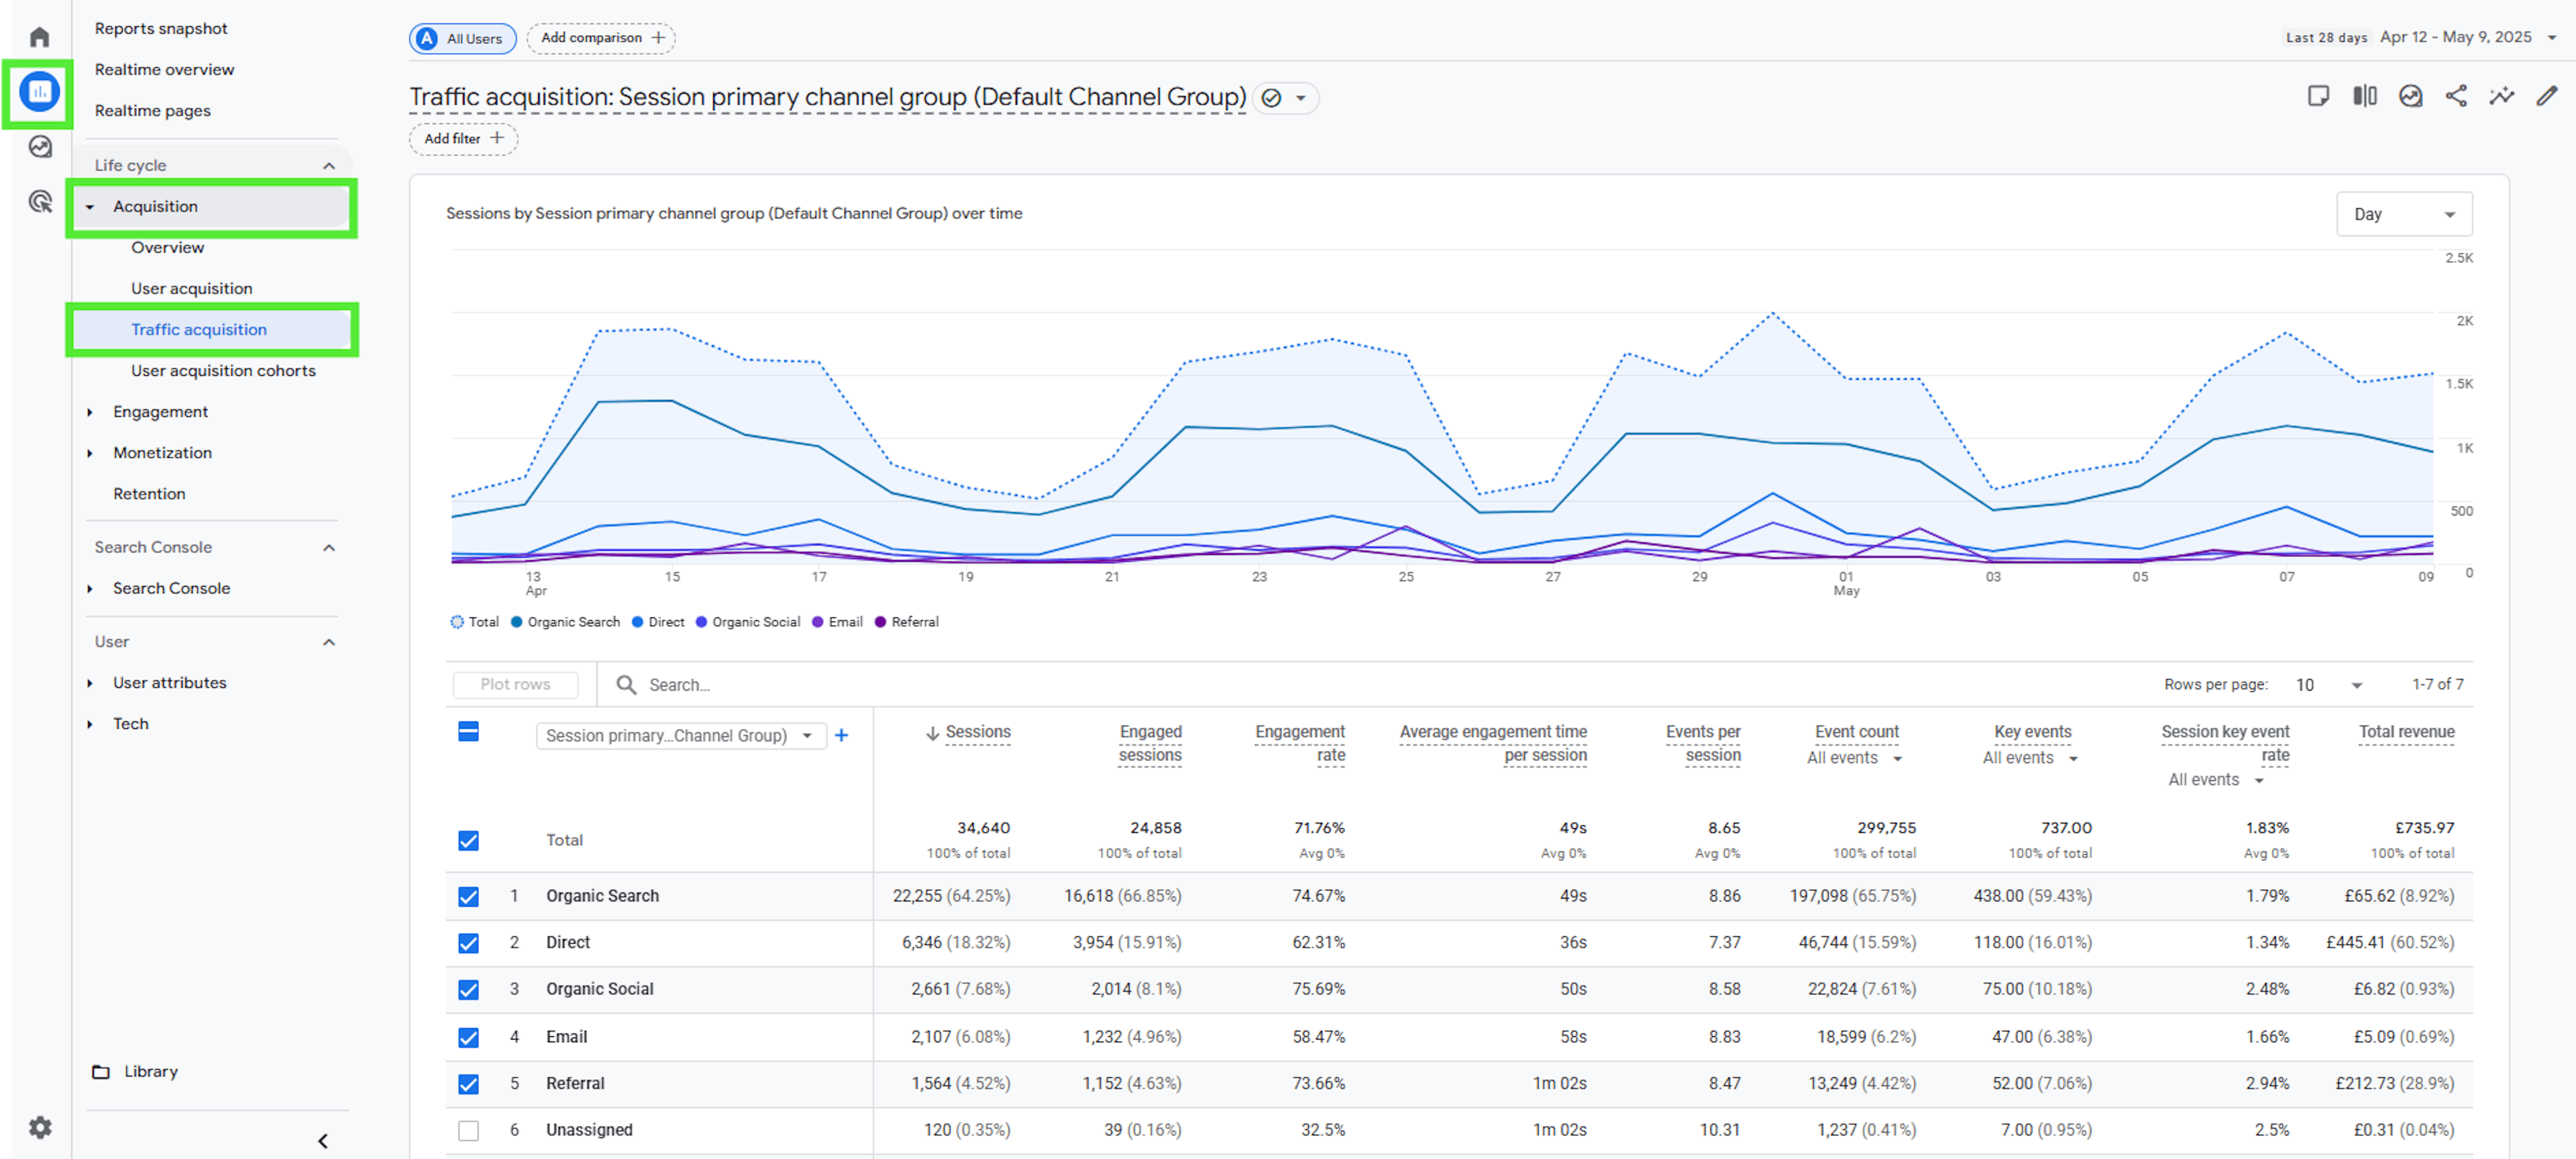Open Realtime overview in sidebar

click(x=164, y=69)
